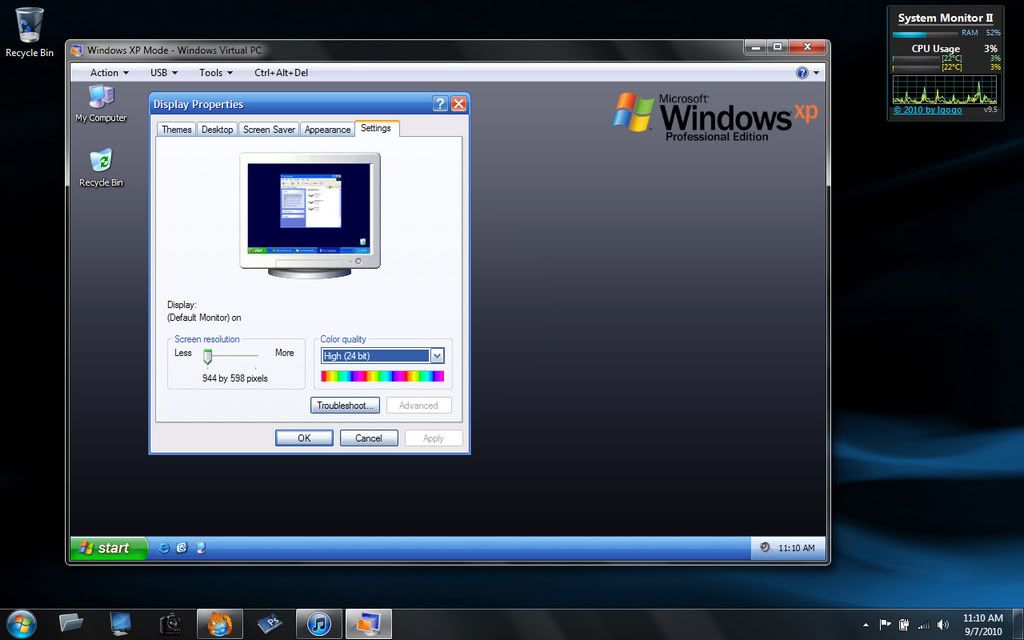Confirm with the OK button
Image resolution: width=1024 pixels, height=640 pixels.
[304, 438]
